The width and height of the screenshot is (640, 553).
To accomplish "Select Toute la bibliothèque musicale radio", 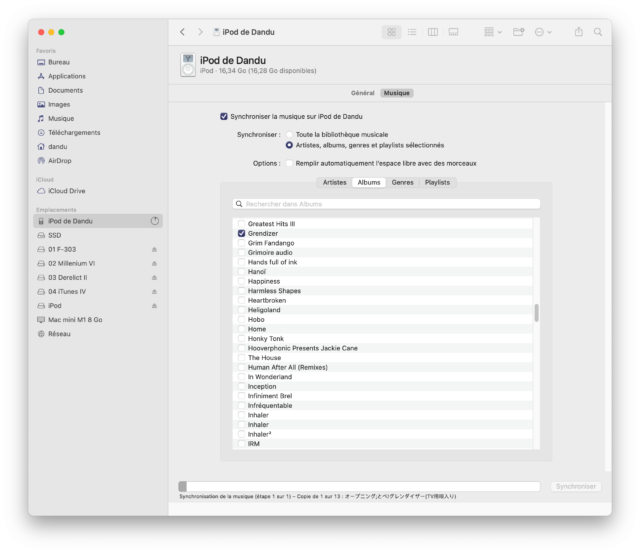I will click(x=289, y=135).
